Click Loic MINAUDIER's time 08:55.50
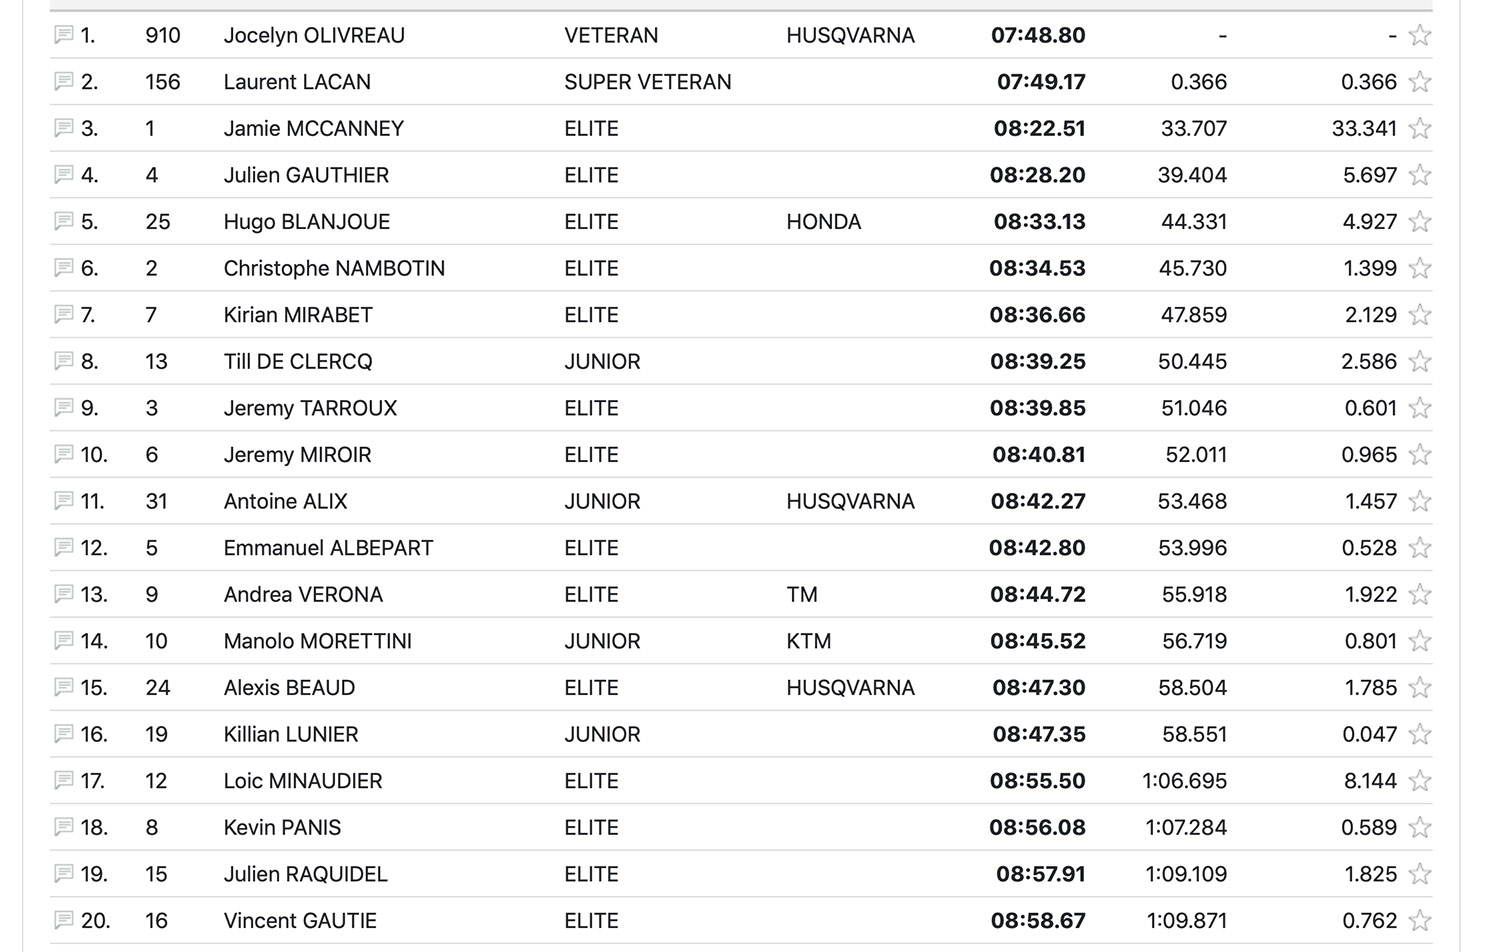 [1037, 781]
